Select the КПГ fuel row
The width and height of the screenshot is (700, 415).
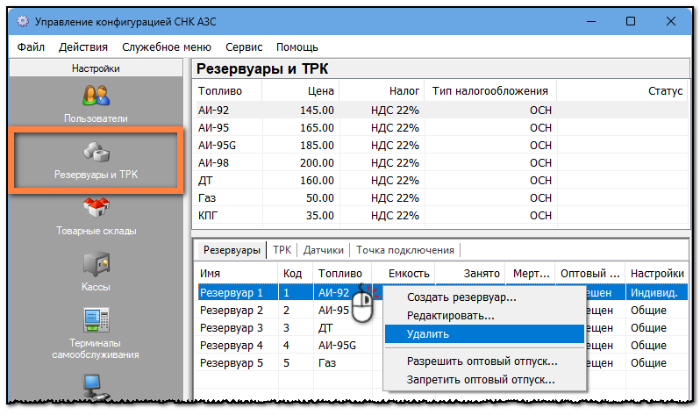441,216
